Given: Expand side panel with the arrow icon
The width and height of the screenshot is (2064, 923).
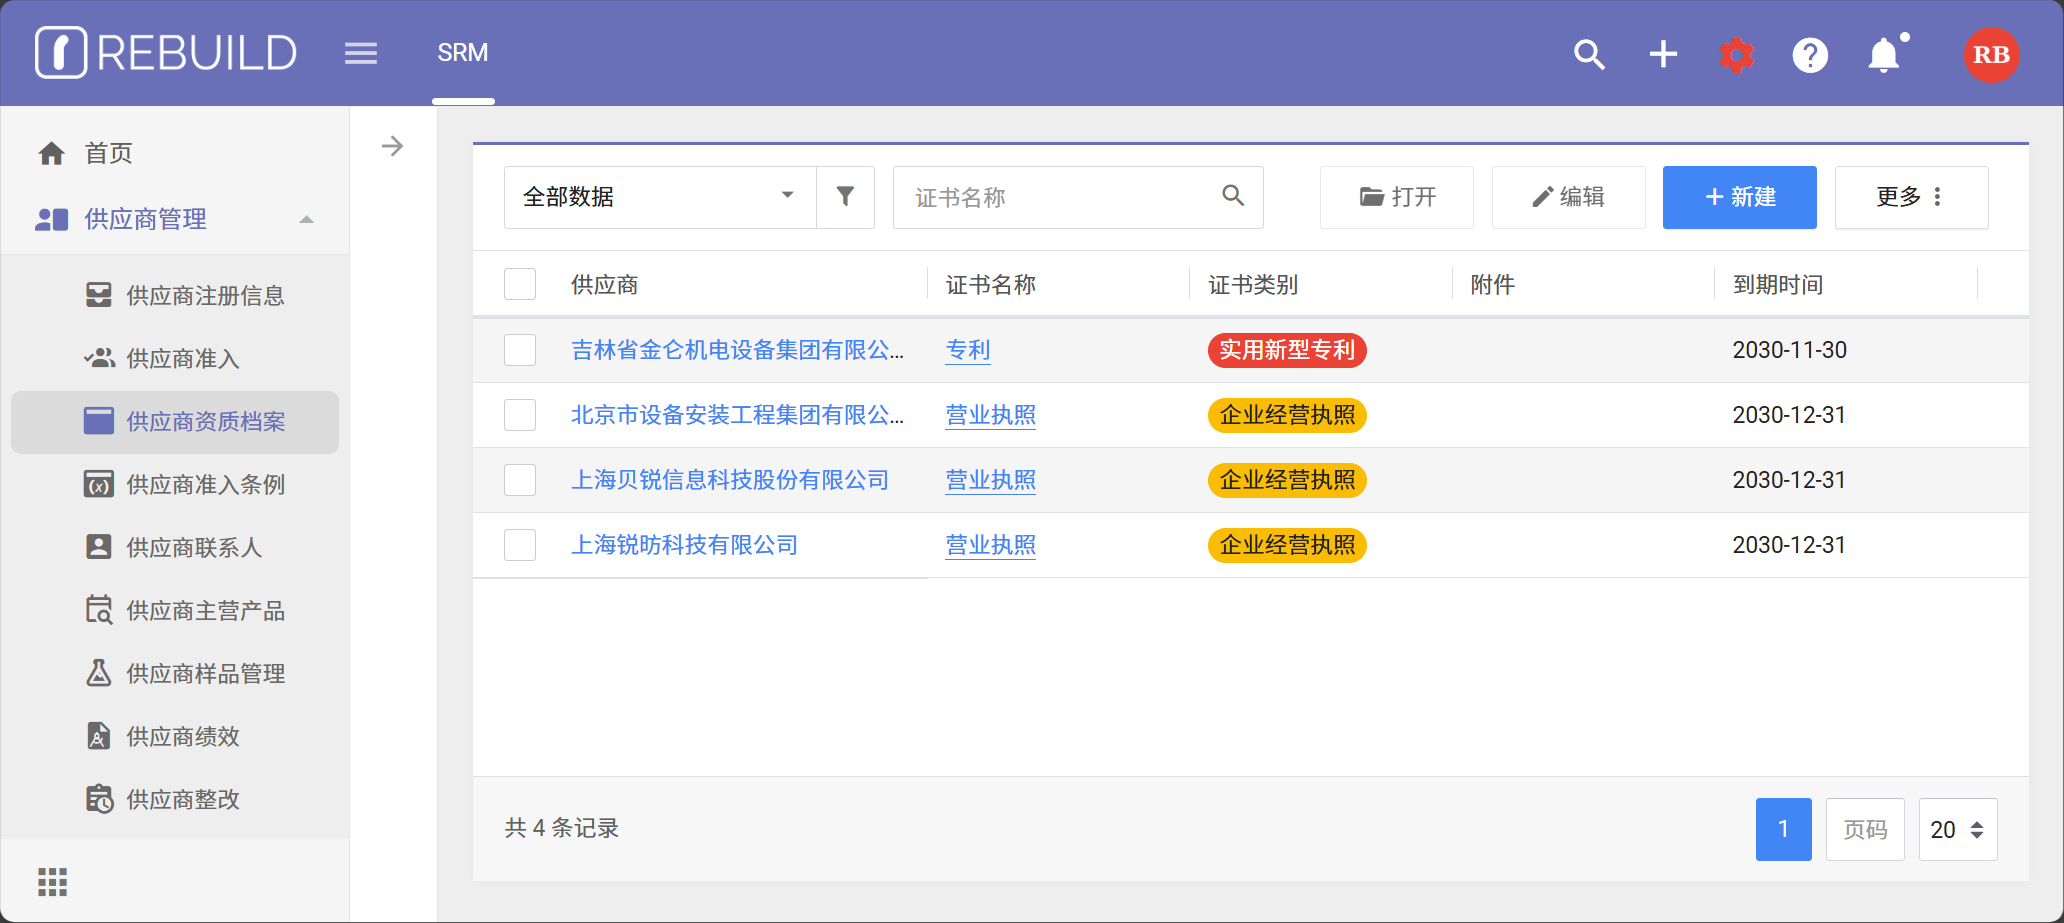Looking at the screenshot, I should [393, 147].
